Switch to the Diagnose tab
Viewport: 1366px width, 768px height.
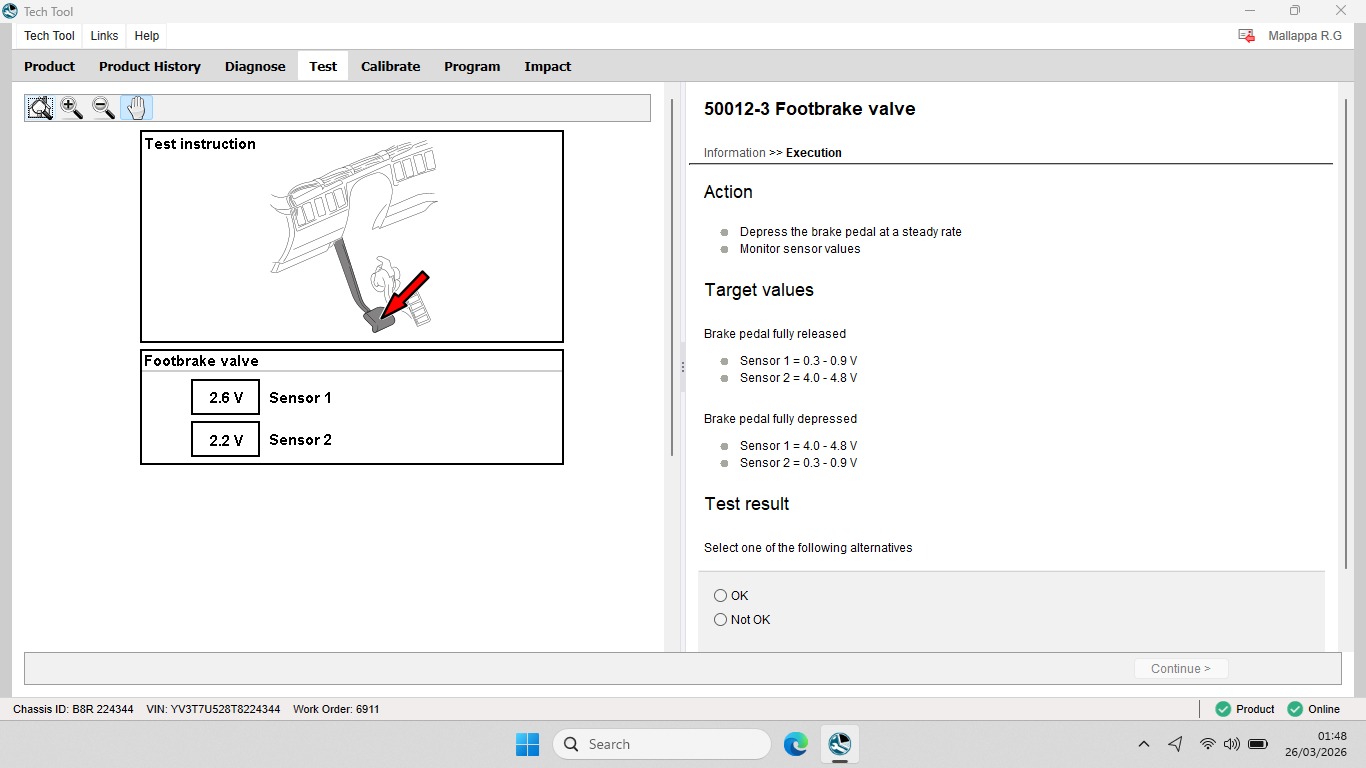(255, 66)
